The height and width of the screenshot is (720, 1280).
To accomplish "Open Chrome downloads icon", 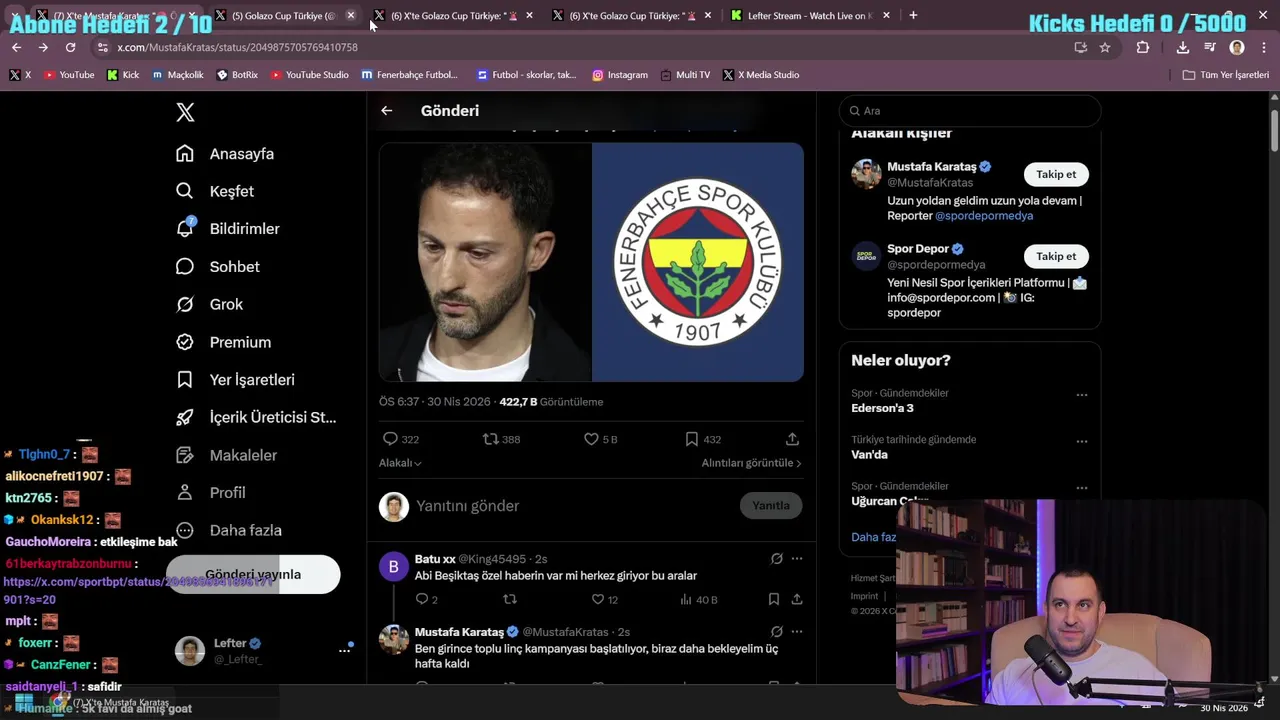I will tap(1183, 47).
